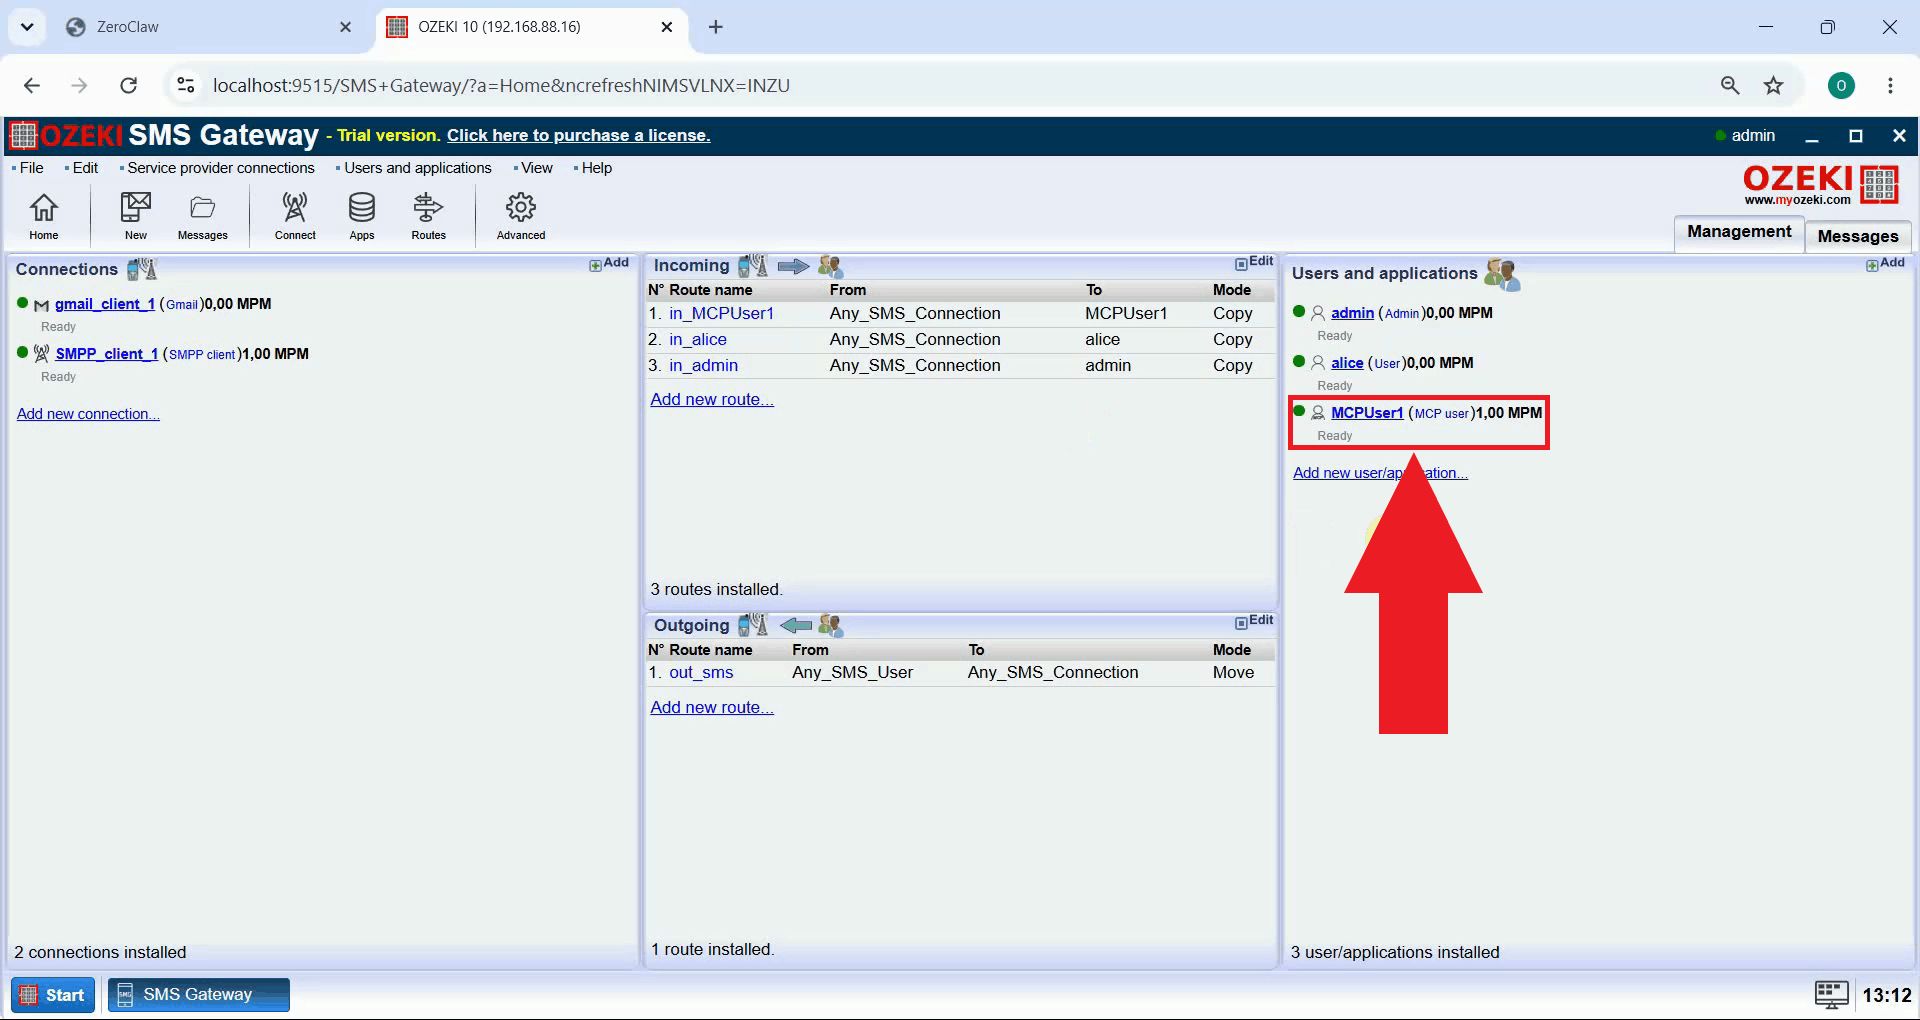
Task: Open the in_MCPUser1 incoming route
Action: click(x=721, y=314)
